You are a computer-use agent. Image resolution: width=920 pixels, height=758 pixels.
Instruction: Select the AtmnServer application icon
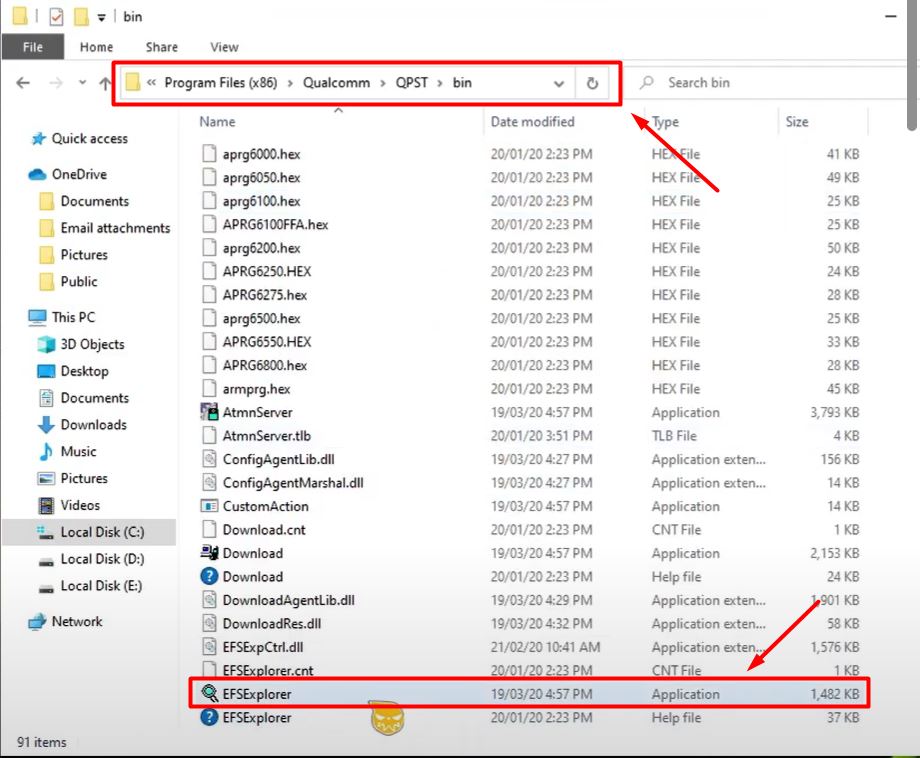click(x=209, y=412)
